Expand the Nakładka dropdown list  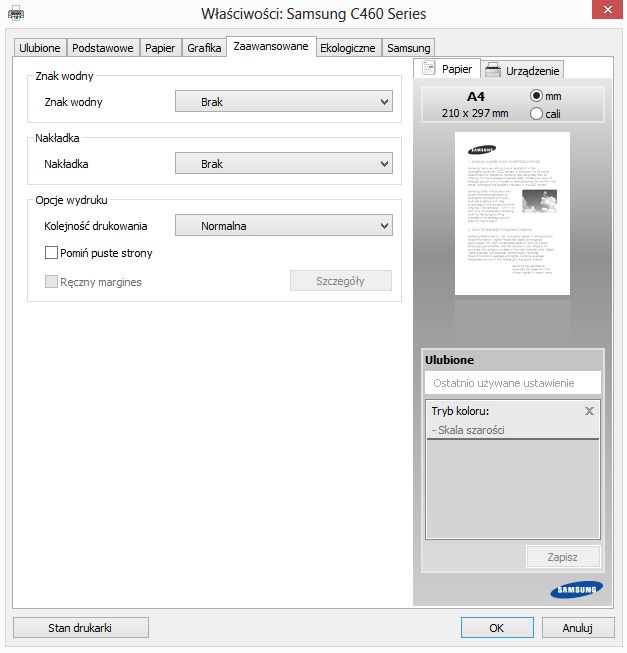284,163
